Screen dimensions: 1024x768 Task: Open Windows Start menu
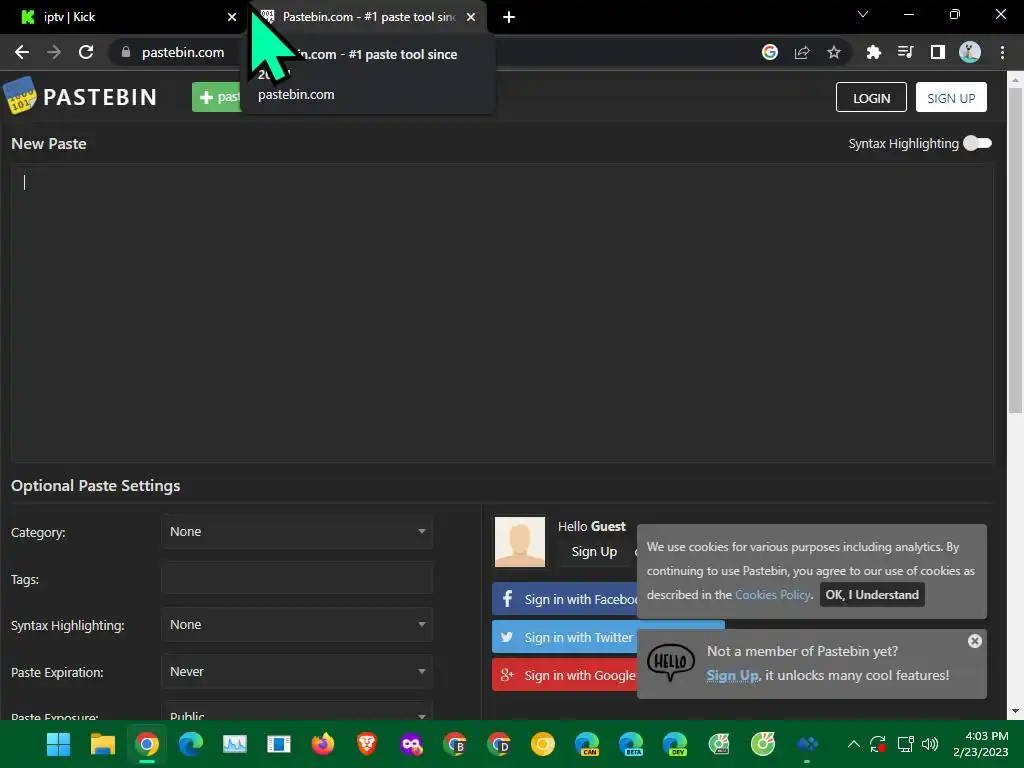click(x=59, y=744)
